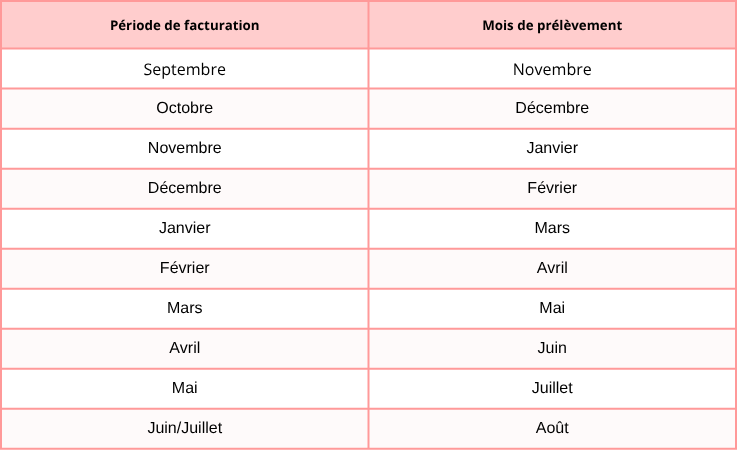Select Avril in the prélèvement column
The height and width of the screenshot is (450, 737).
click(x=552, y=268)
